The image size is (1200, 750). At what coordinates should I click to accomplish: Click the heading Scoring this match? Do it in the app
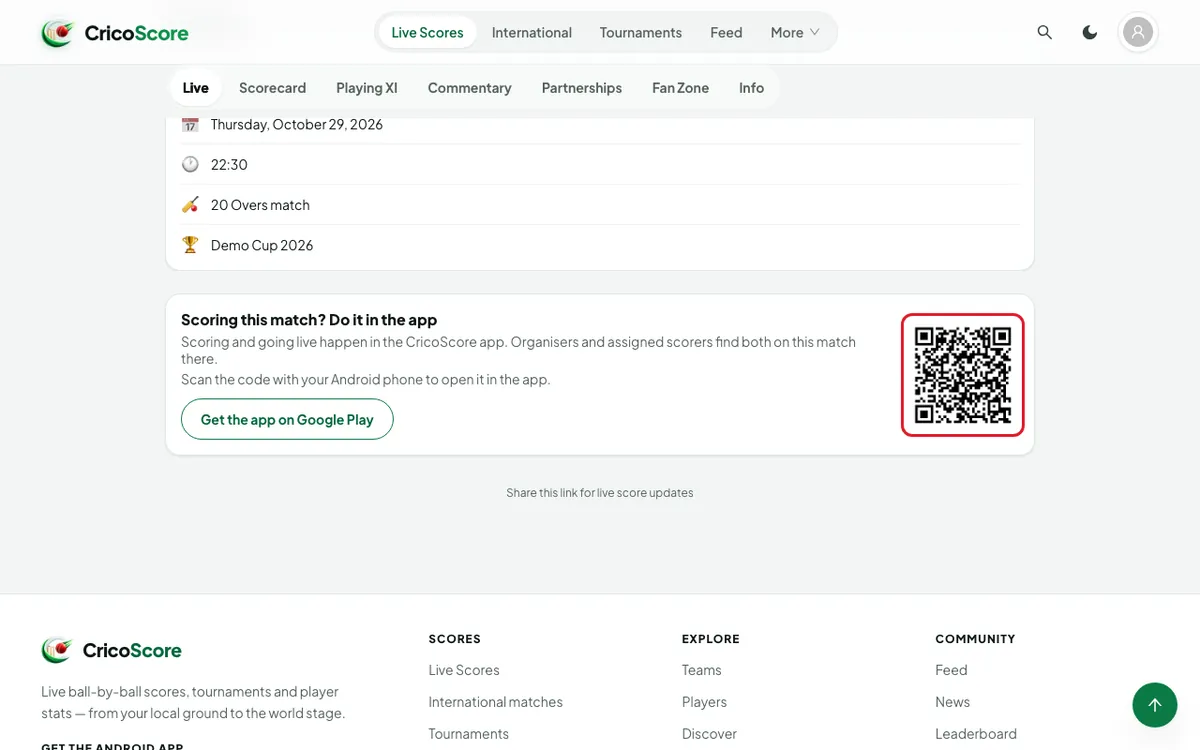pyautogui.click(x=309, y=320)
